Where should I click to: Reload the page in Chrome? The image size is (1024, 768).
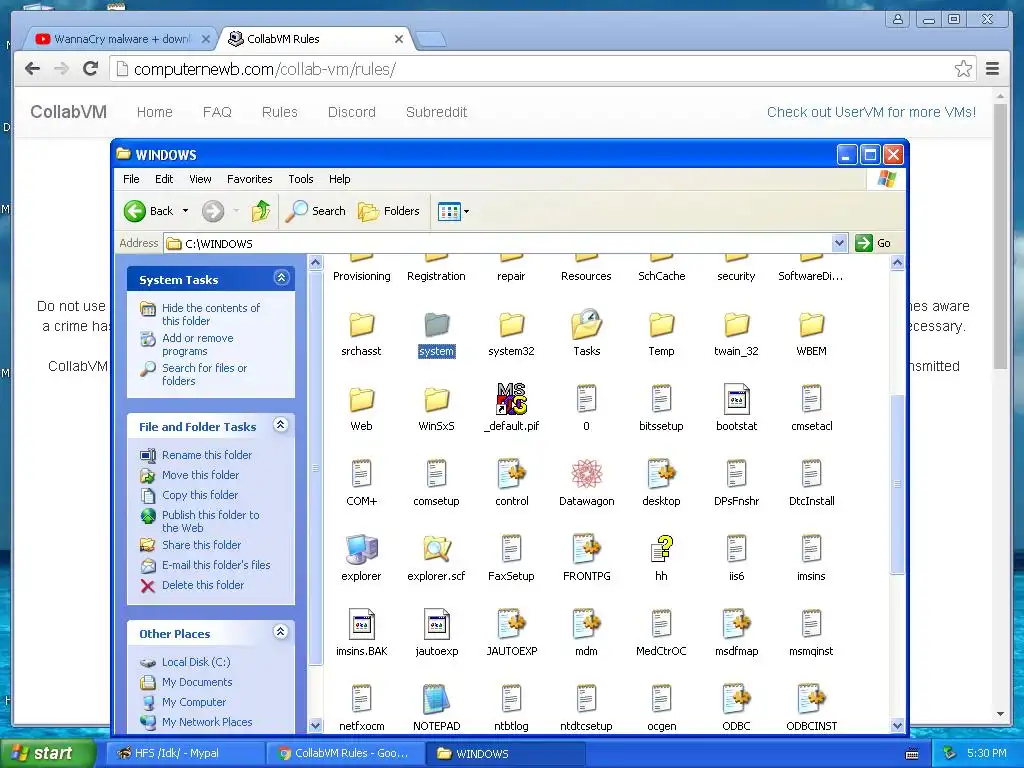(91, 69)
